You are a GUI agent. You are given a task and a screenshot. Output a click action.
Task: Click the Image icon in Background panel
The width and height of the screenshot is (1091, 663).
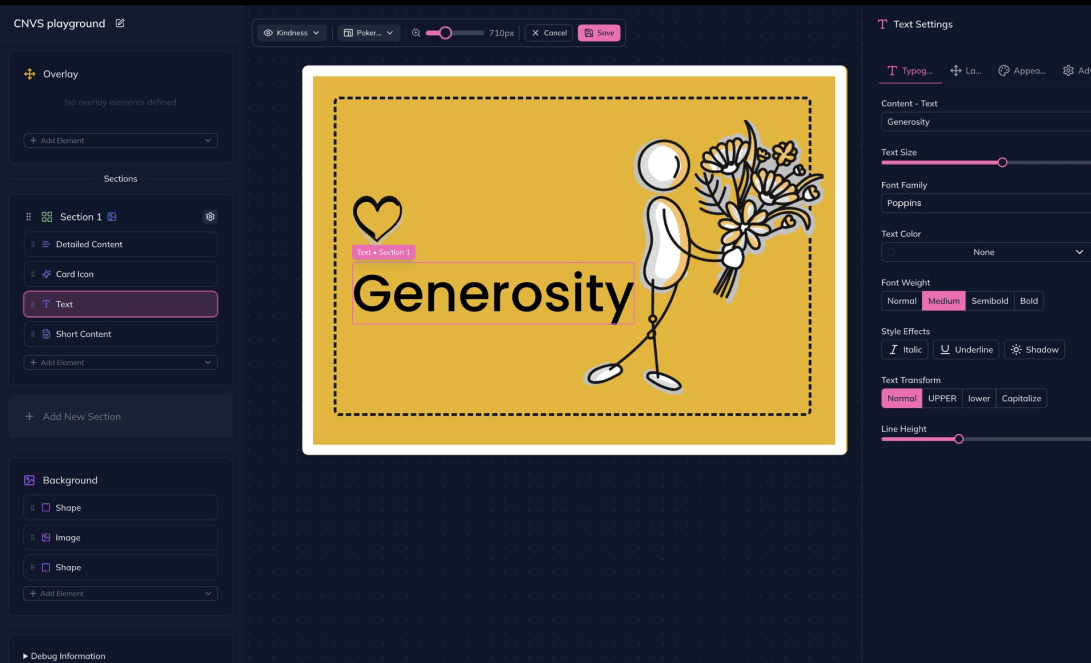[x=47, y=537]
